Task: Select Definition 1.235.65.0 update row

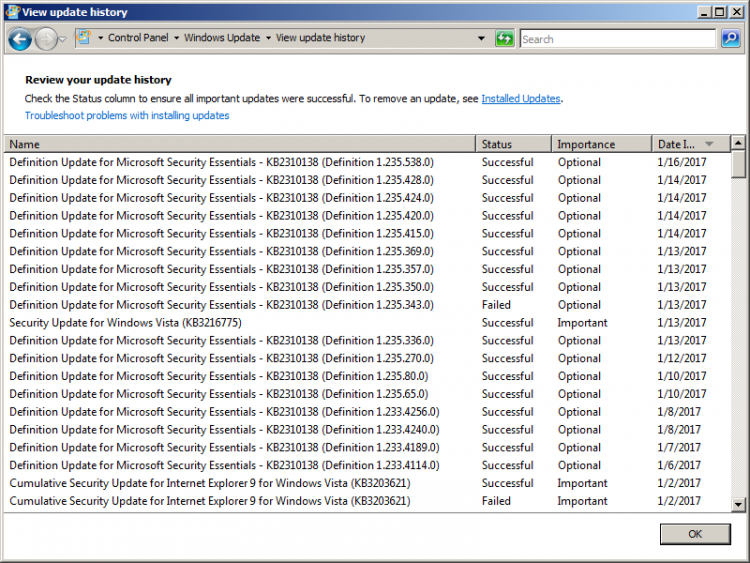Action: pos(367,394)
